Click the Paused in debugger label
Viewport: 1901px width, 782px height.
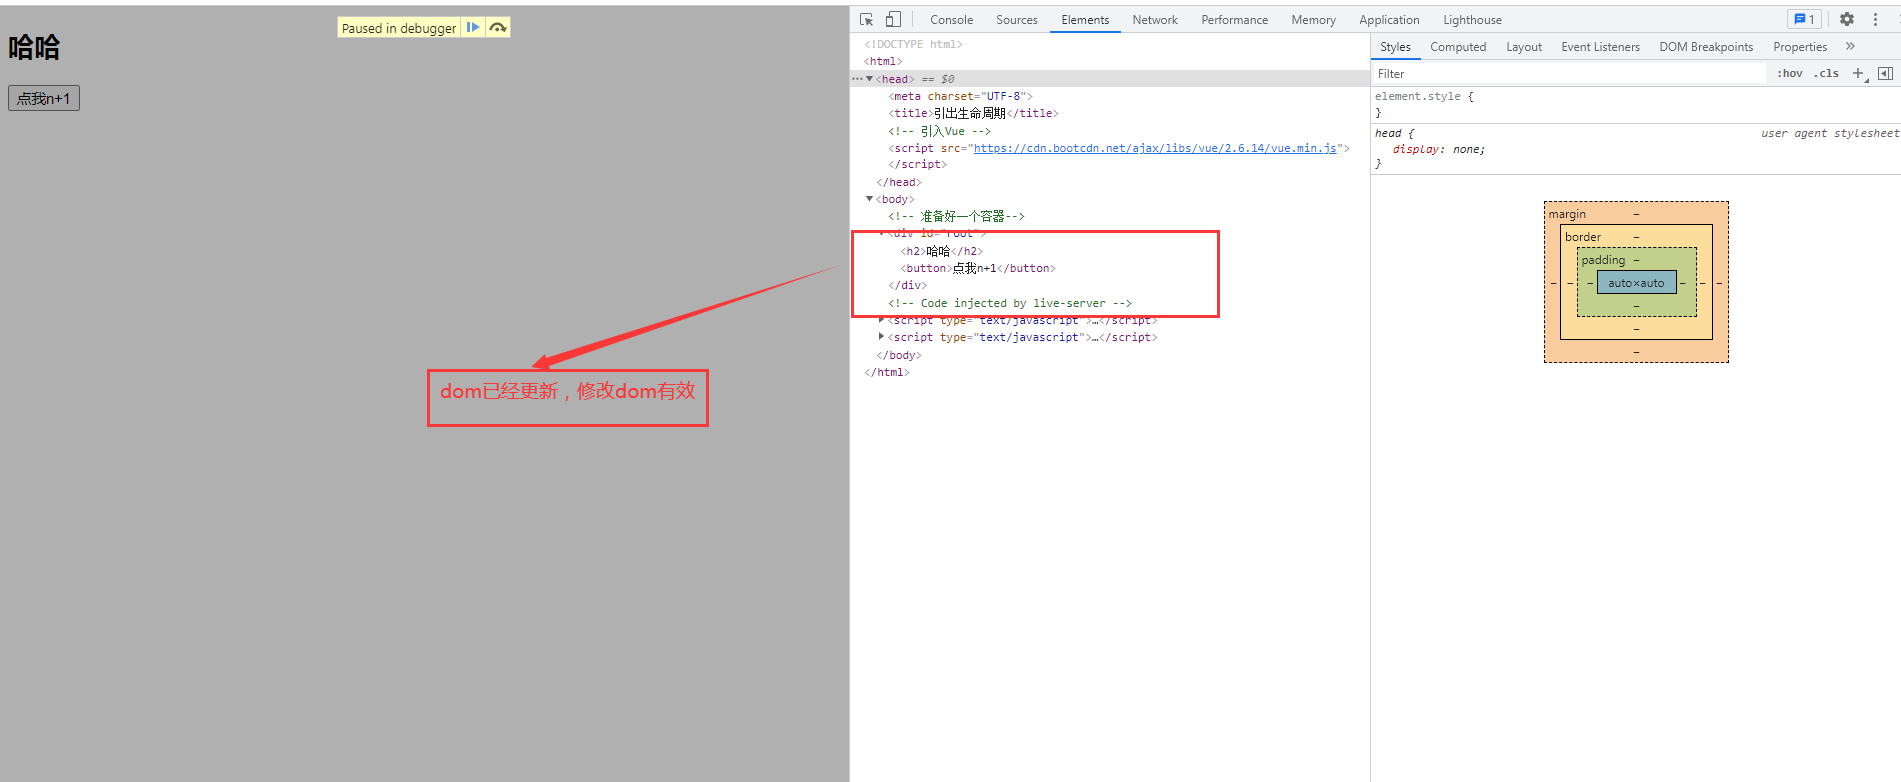pos(398,28)
